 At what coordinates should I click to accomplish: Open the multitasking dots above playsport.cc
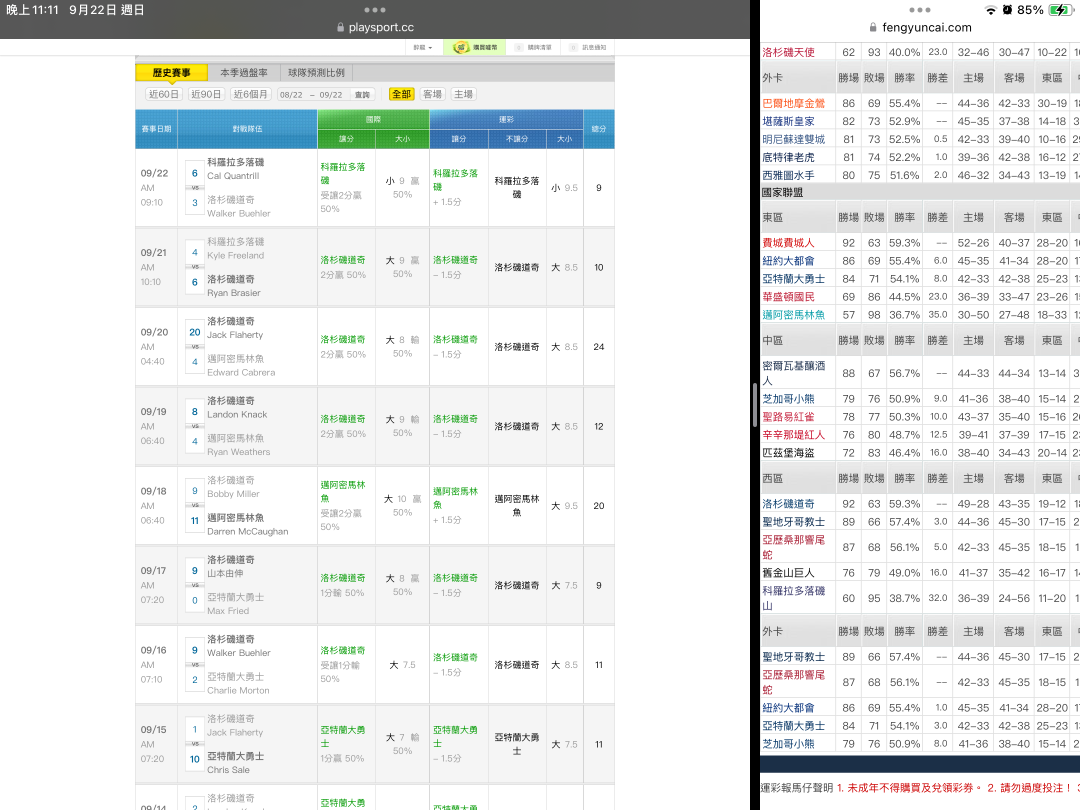point(375,10)
